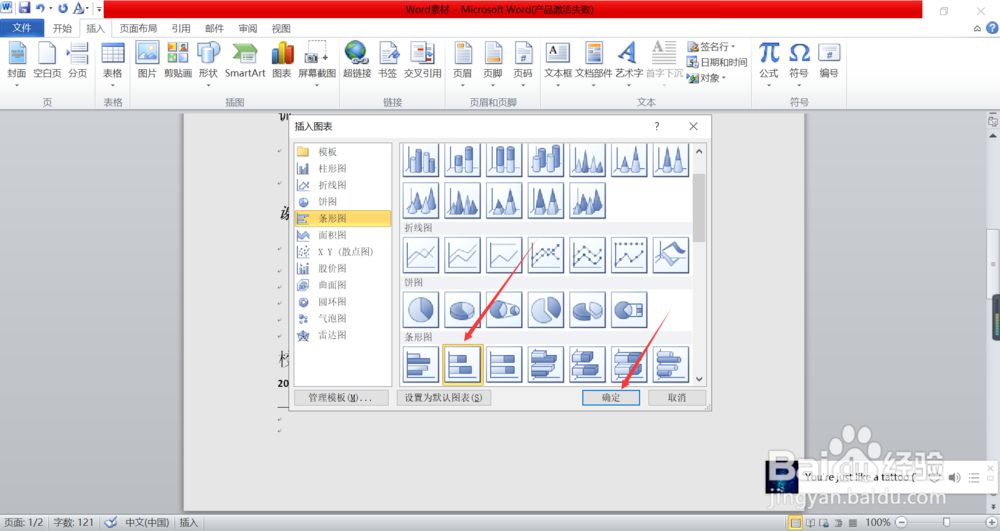The image size is (1000, 531).
Task: Choose the basic pie chart thumbnail
Action: tap(421, 310)
